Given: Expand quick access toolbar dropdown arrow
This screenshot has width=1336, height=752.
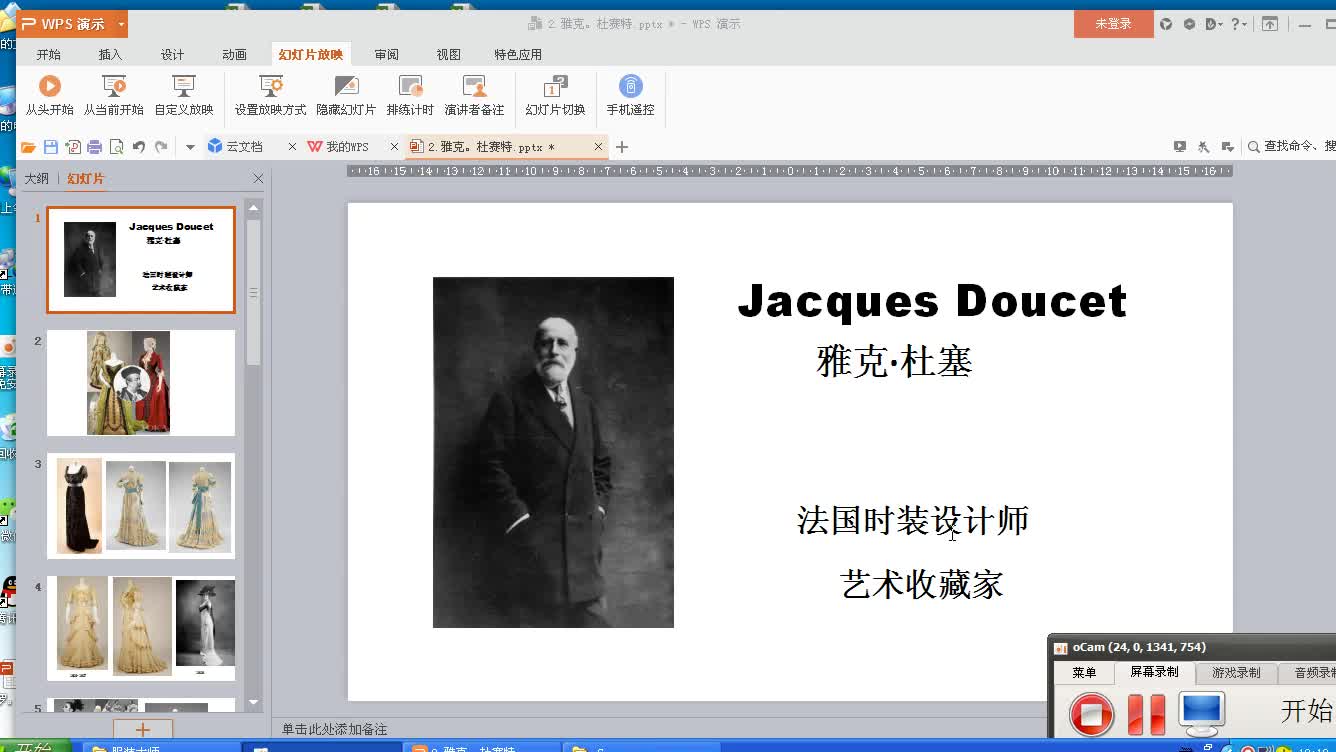Looking at the screenshot, I should point(190,147).
